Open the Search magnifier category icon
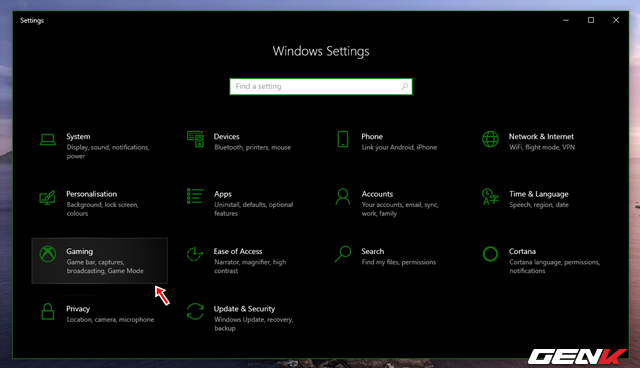Screen dimensions: 640x368 [343, 254]
